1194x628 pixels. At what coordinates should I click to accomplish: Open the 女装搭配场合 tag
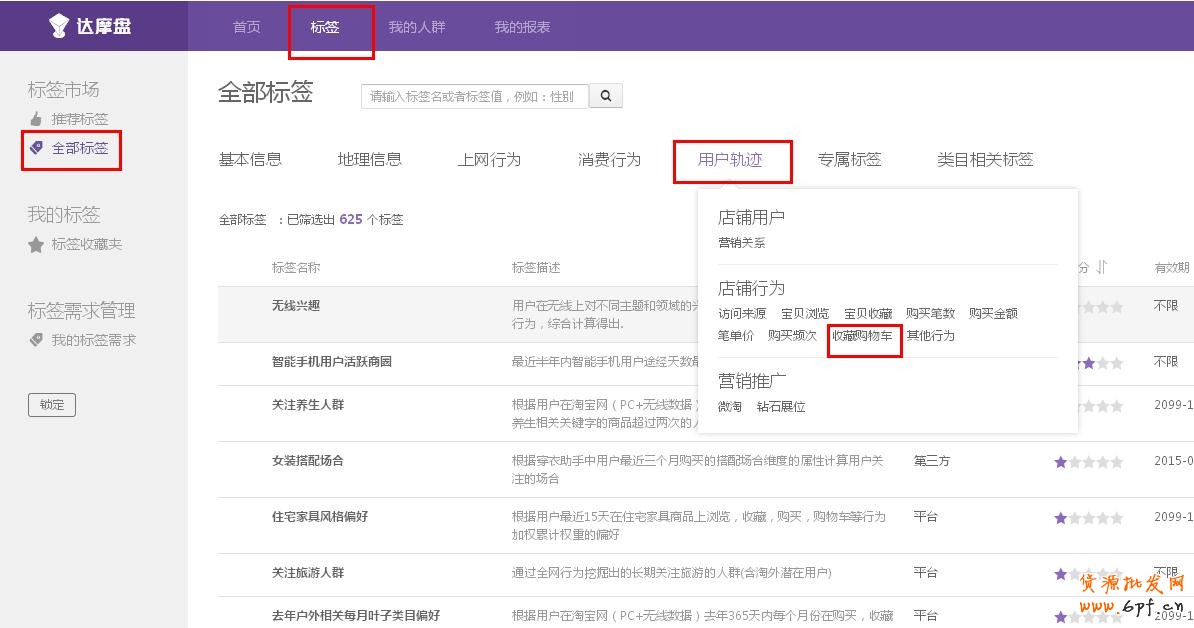(x=308, y=461)
